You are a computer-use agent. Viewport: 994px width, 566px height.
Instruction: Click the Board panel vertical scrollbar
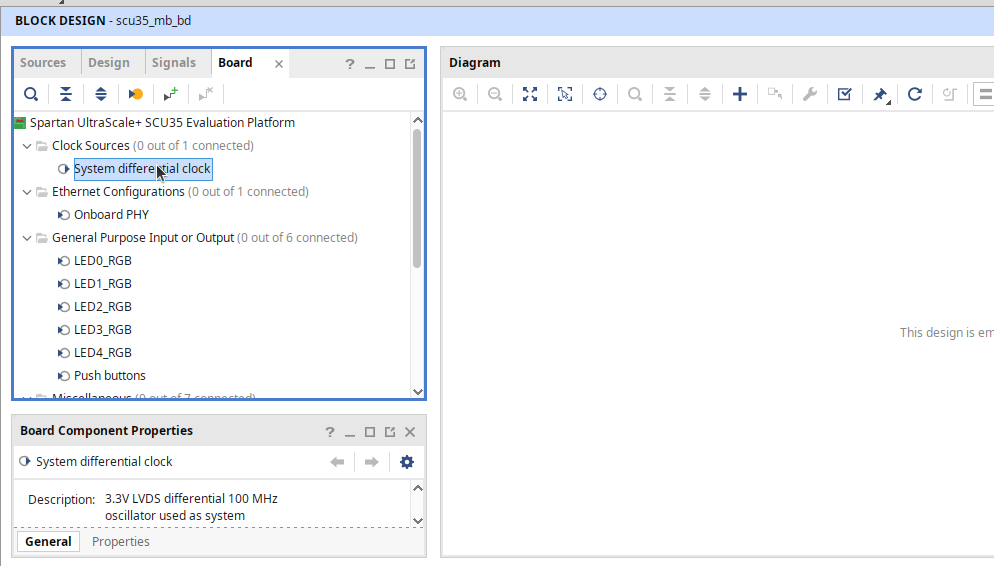(417, 200)
